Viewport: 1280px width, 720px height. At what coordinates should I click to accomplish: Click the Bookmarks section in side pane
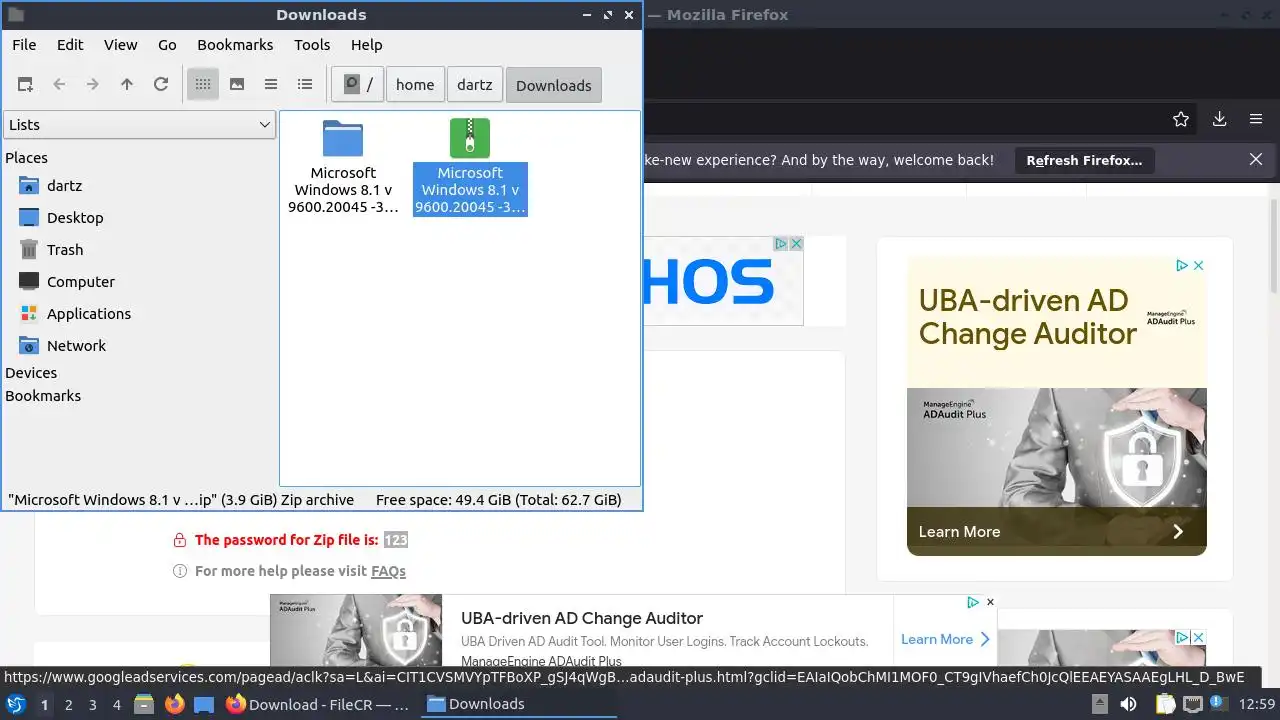pos(43,396)
